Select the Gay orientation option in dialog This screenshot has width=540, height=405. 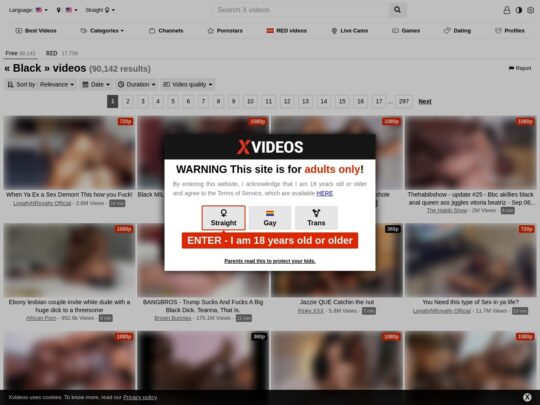coord(270,218)
